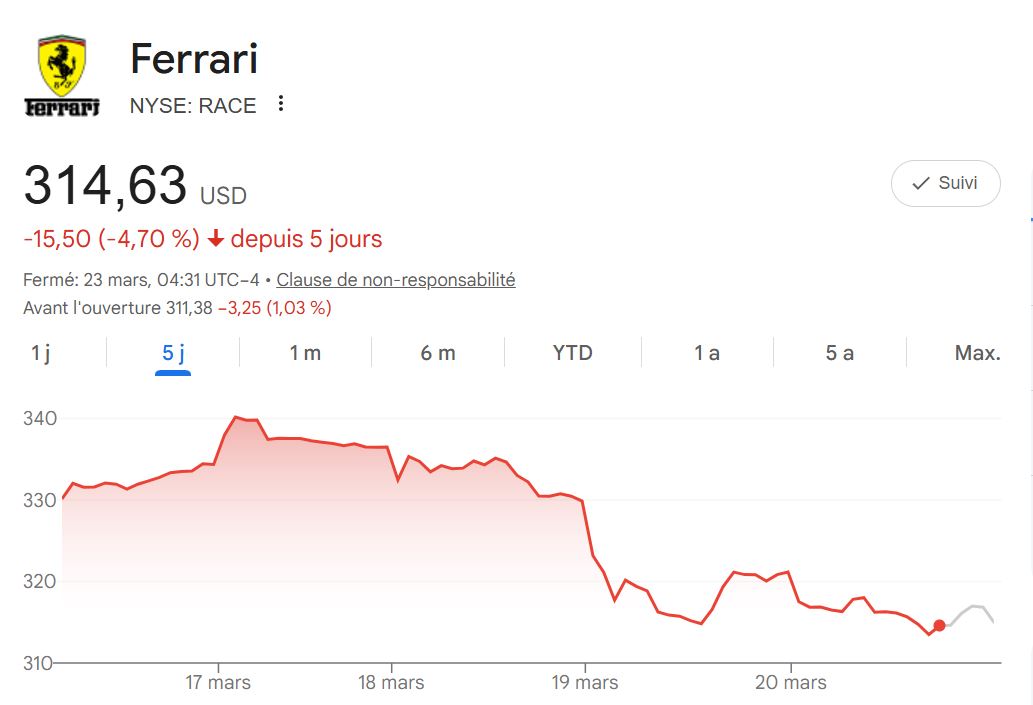The width and height of the screenshot is (1033, 705).
Task: Click the chart peak near 340
Action: pos(235,417)
